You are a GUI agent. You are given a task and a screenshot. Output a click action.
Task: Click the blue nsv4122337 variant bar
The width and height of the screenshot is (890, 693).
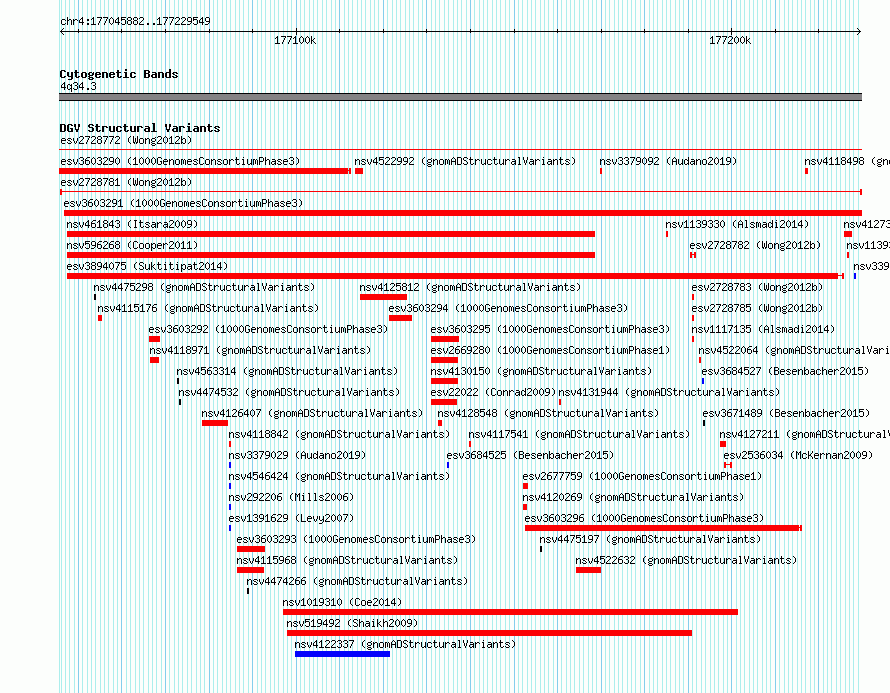coord(342,654)
